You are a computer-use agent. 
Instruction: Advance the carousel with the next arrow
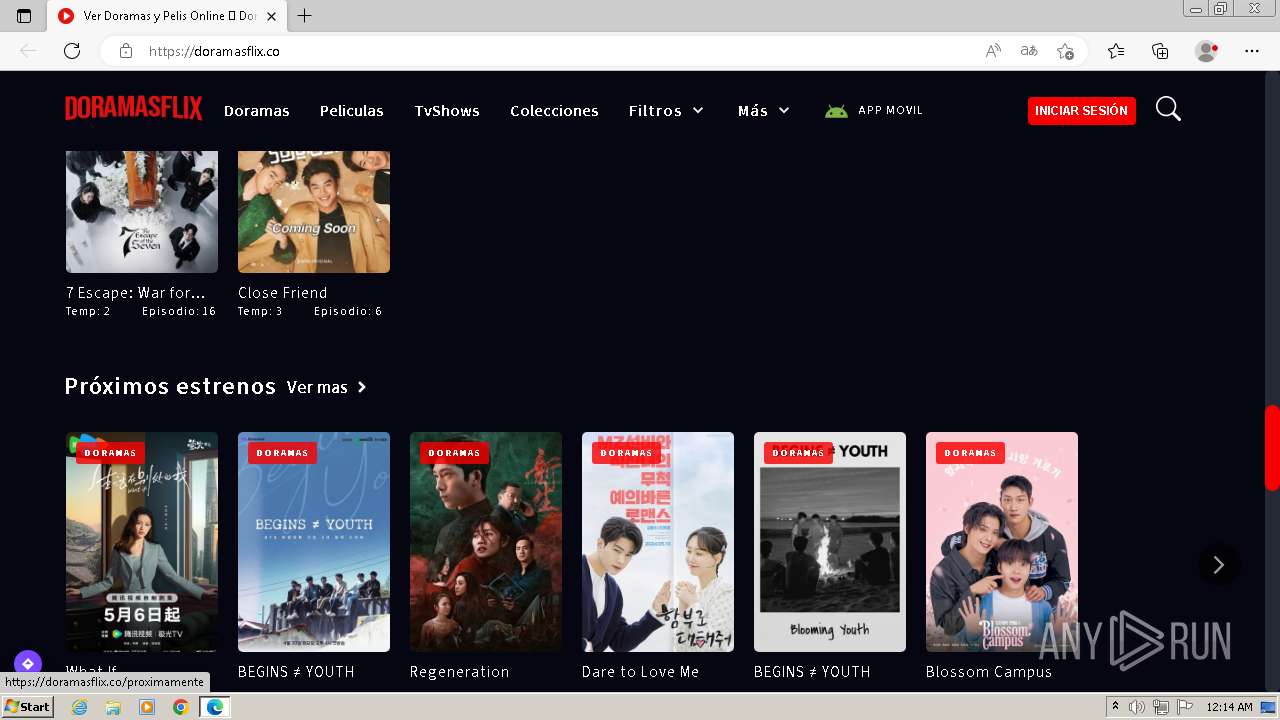[1218, 565]
